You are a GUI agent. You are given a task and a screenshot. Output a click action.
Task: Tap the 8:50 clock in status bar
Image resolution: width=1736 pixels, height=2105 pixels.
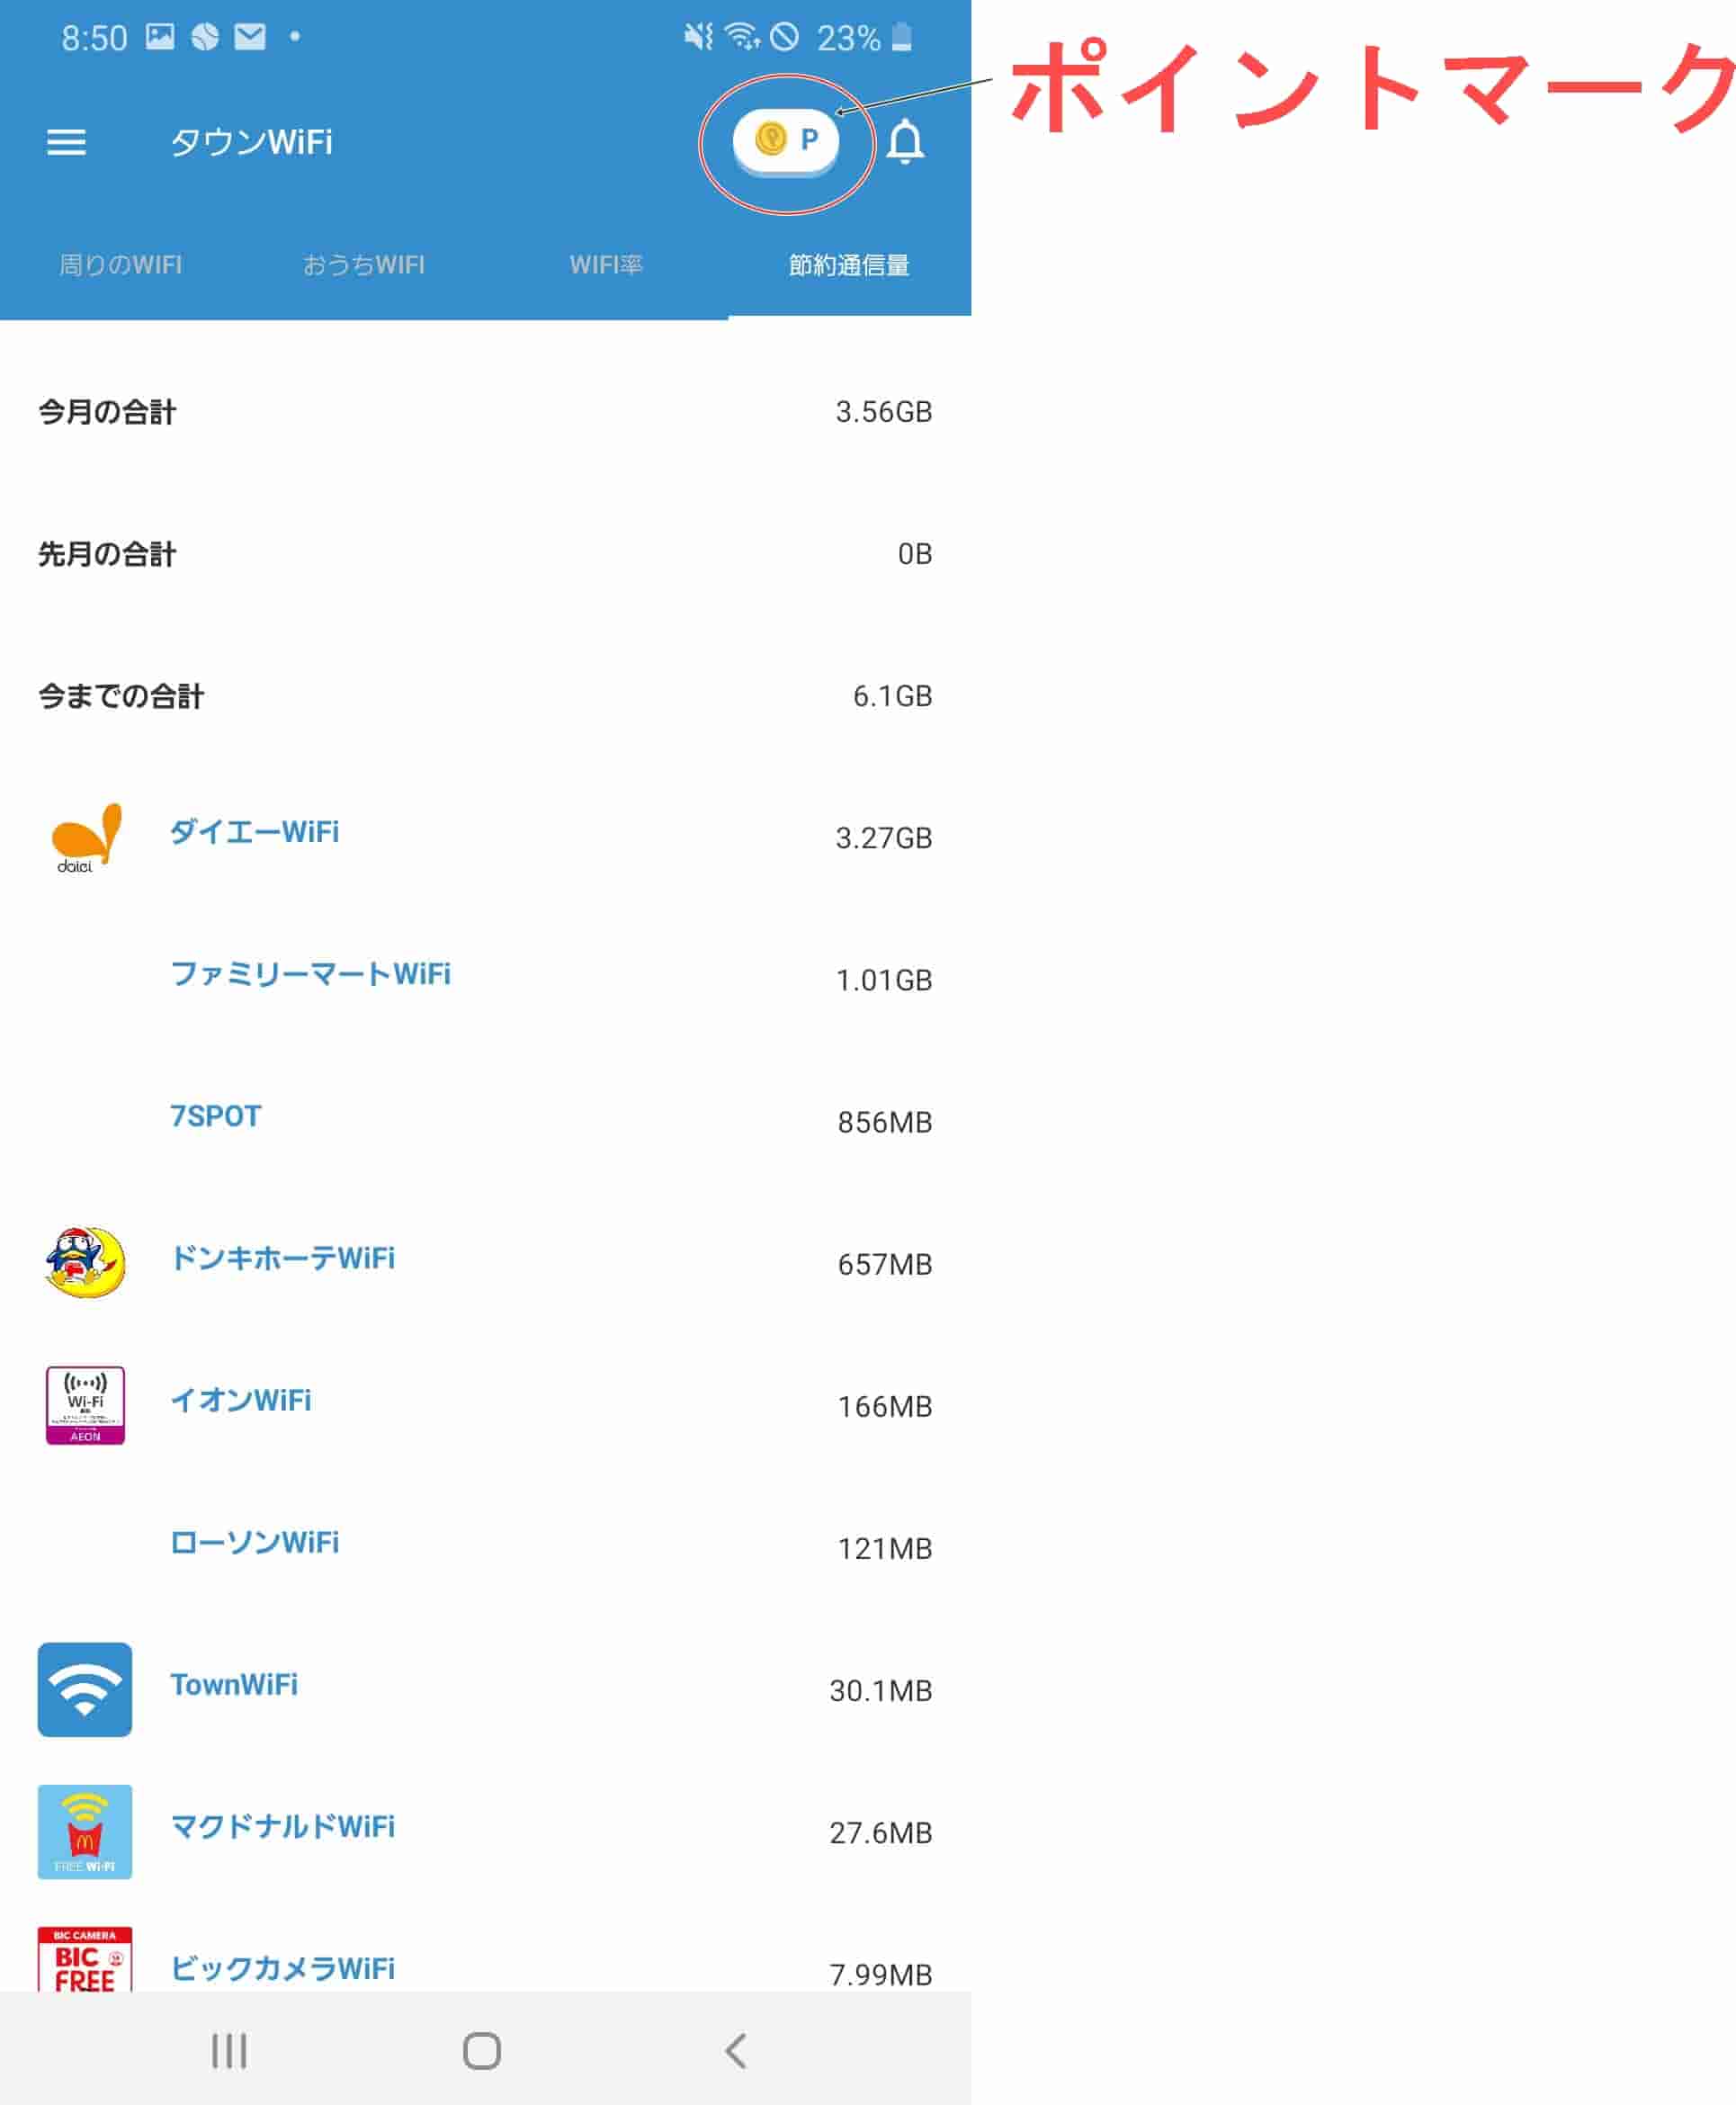coord(94,38)
